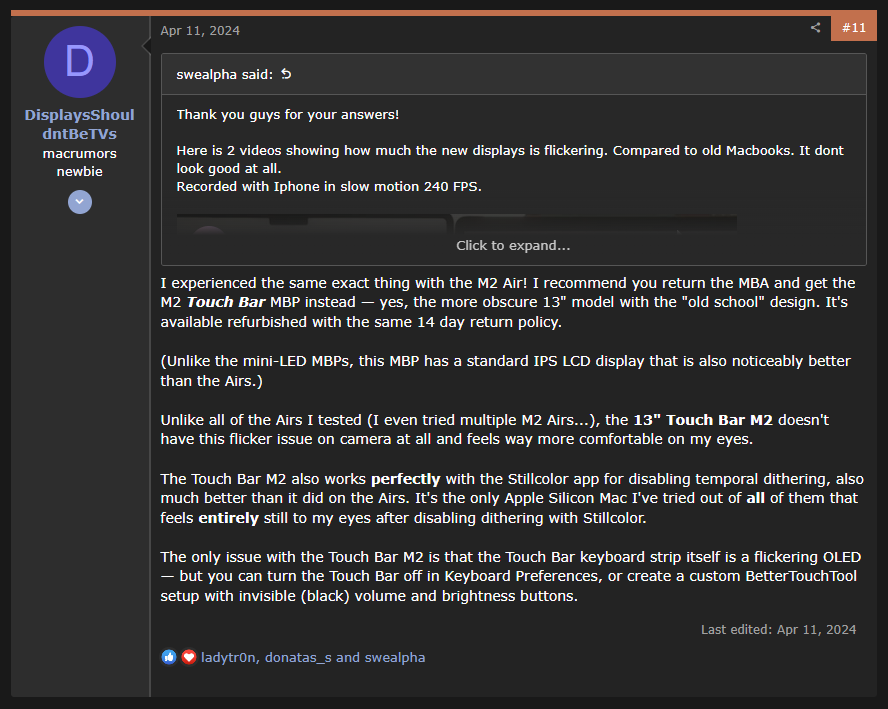The image size is (888, 709).
Task: Open DisplaysShouldntBeTVs user profile
Action: [x=80, y=124]
